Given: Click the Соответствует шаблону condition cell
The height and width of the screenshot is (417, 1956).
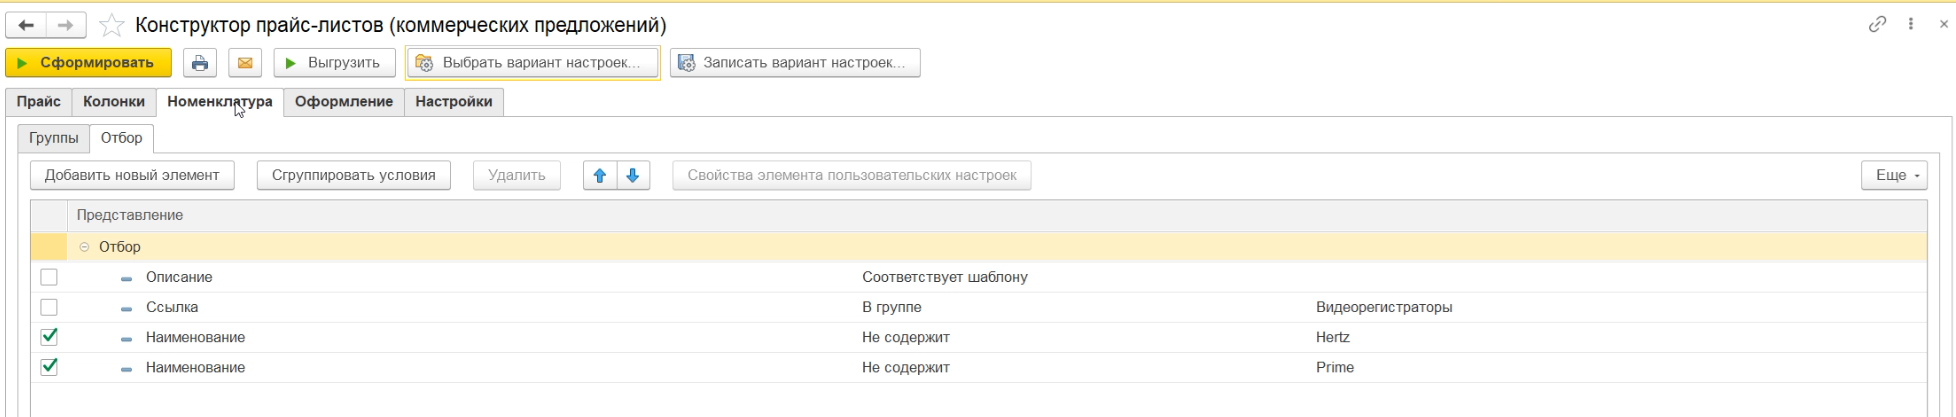Looking at the screenshot, I should pyautogui.click(x=945, y=277).
